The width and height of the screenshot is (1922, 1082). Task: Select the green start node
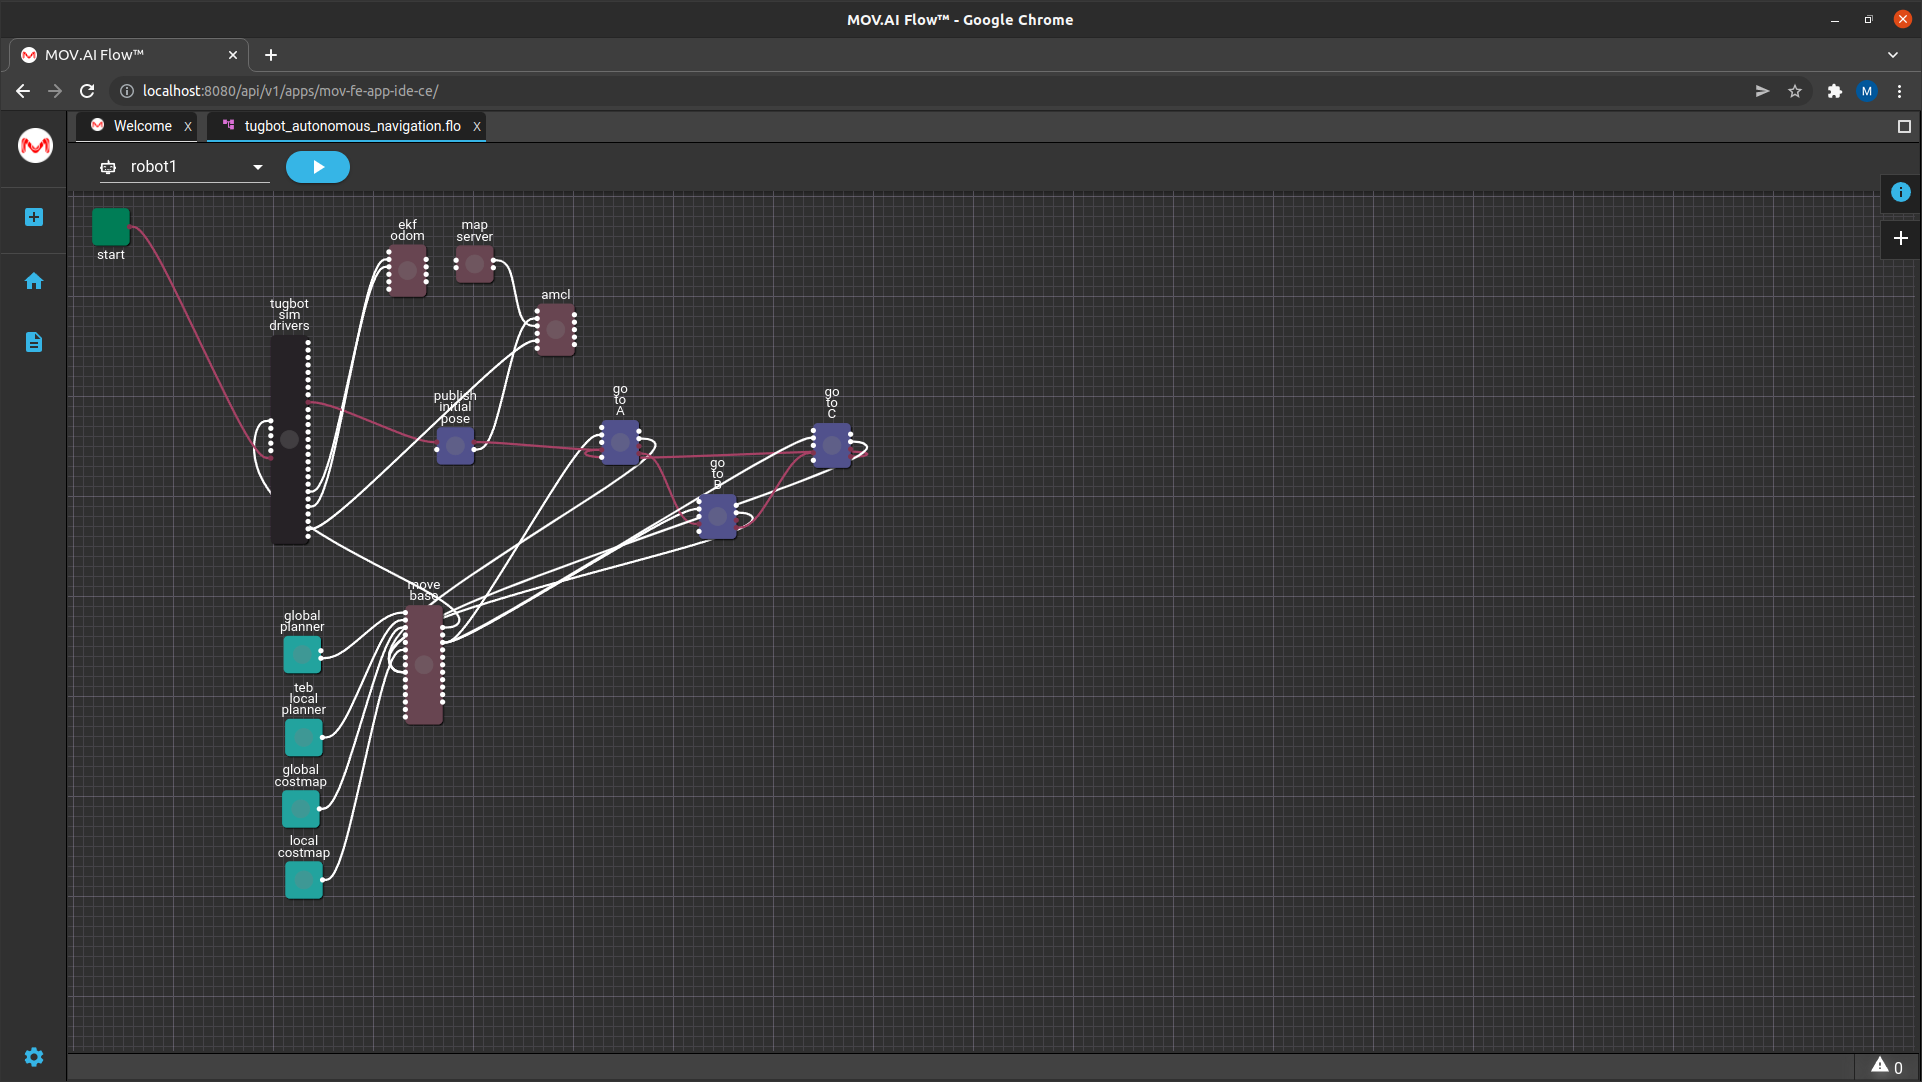[111, 227]
